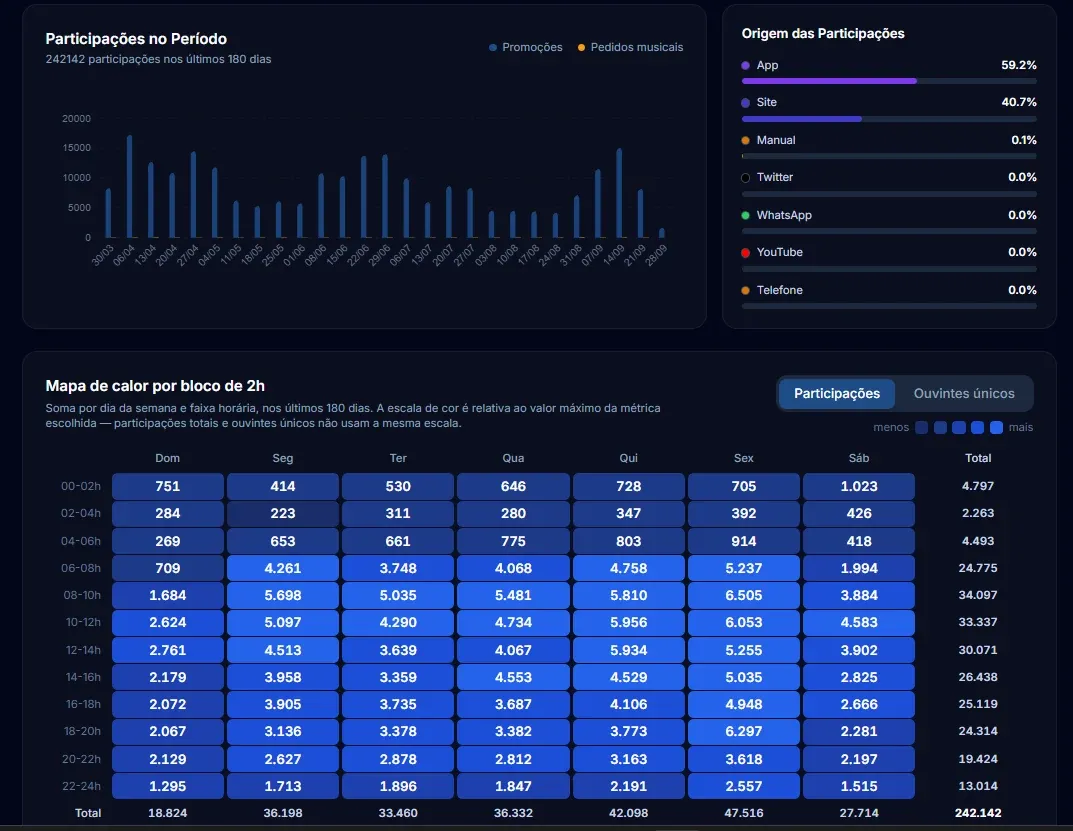Click the Dom column header
This screenshot has width=1073, height=831.
[x=168, y=458]
